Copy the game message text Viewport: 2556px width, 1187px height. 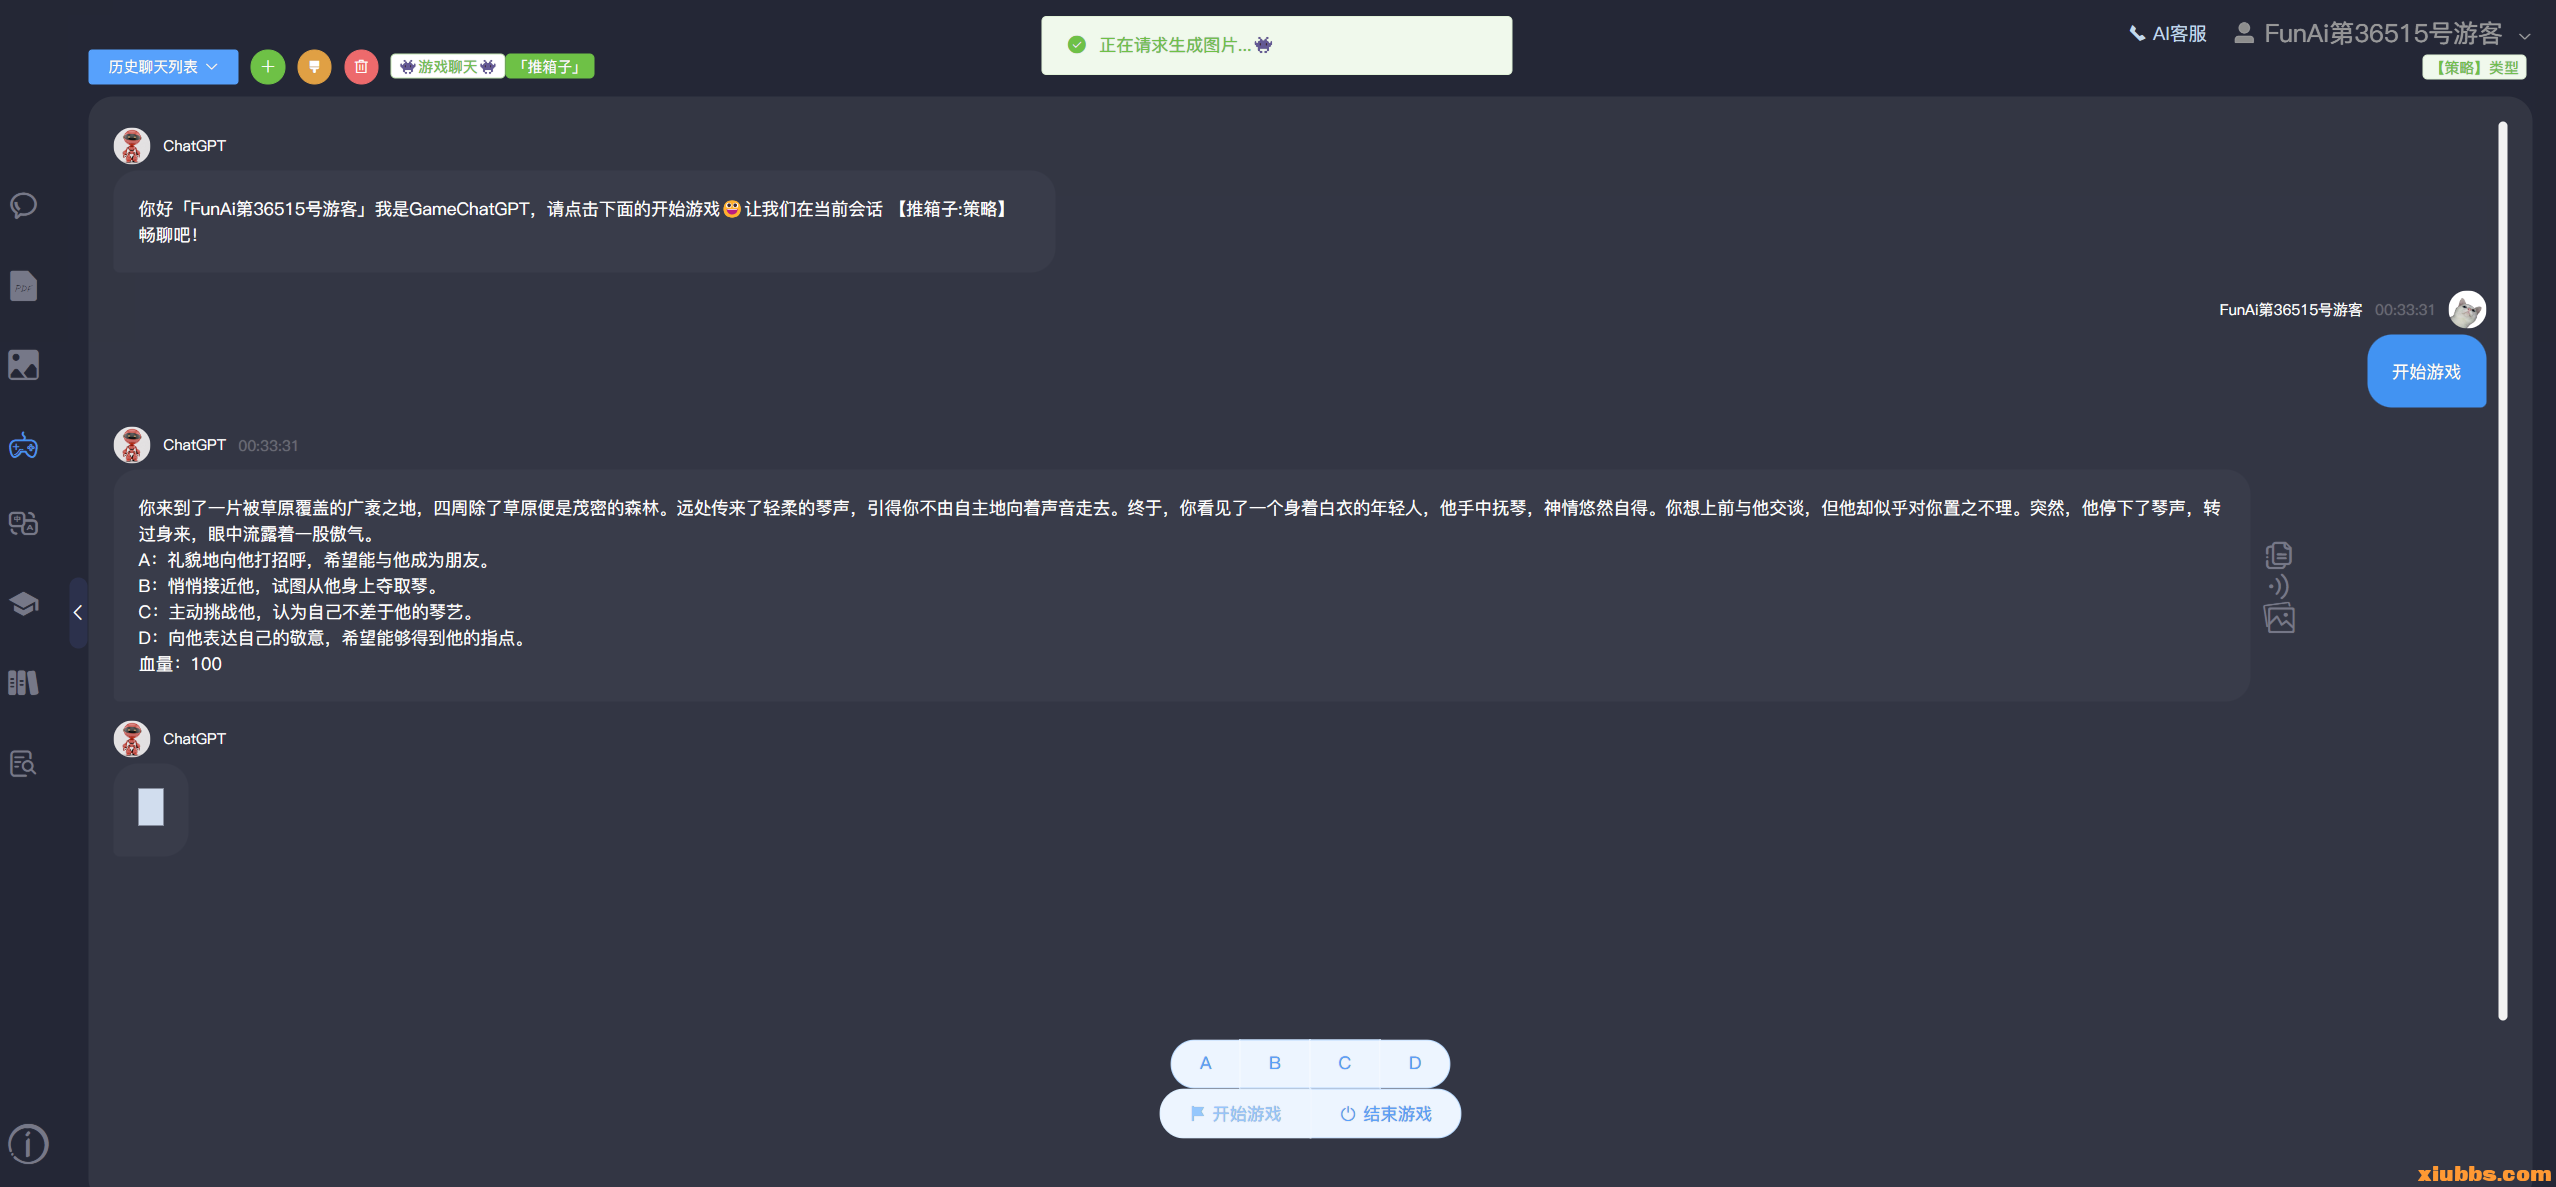click(2279, 555)
